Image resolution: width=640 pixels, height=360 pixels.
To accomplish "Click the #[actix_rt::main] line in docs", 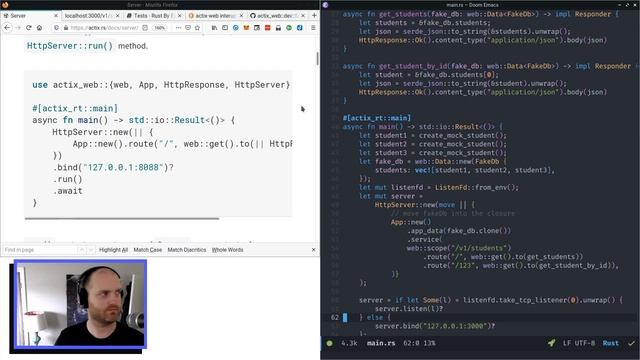I will click(x=75, y=108).
